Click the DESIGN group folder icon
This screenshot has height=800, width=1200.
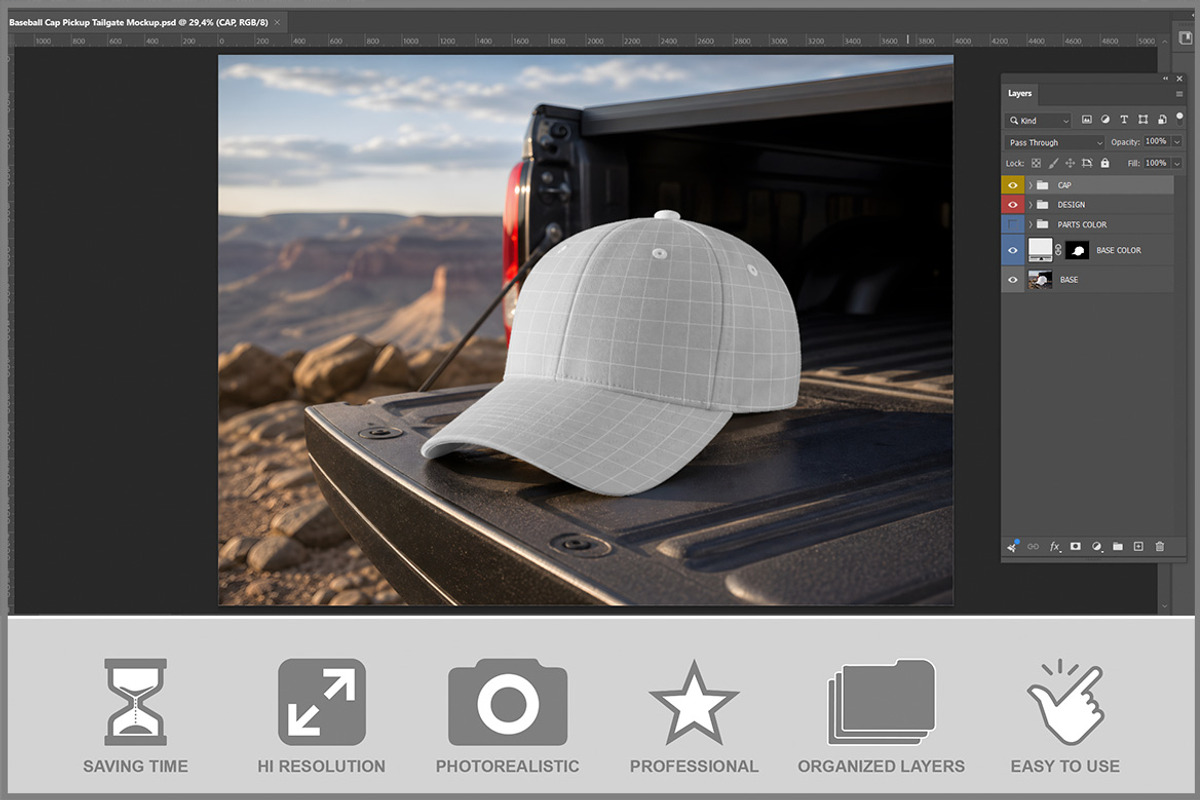tap(1043, 205)
